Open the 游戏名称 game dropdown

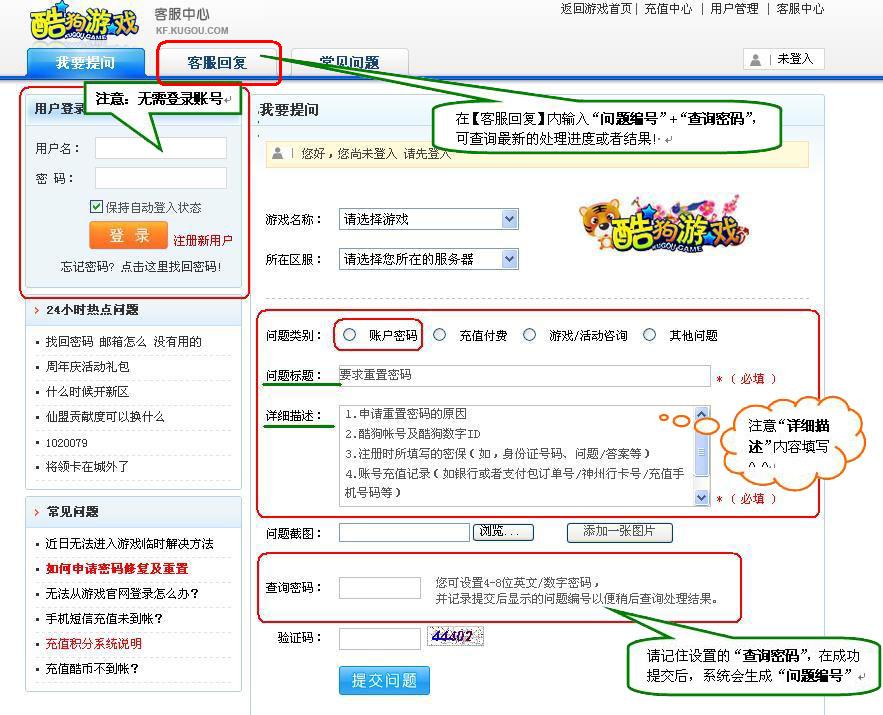pos(429,219)
